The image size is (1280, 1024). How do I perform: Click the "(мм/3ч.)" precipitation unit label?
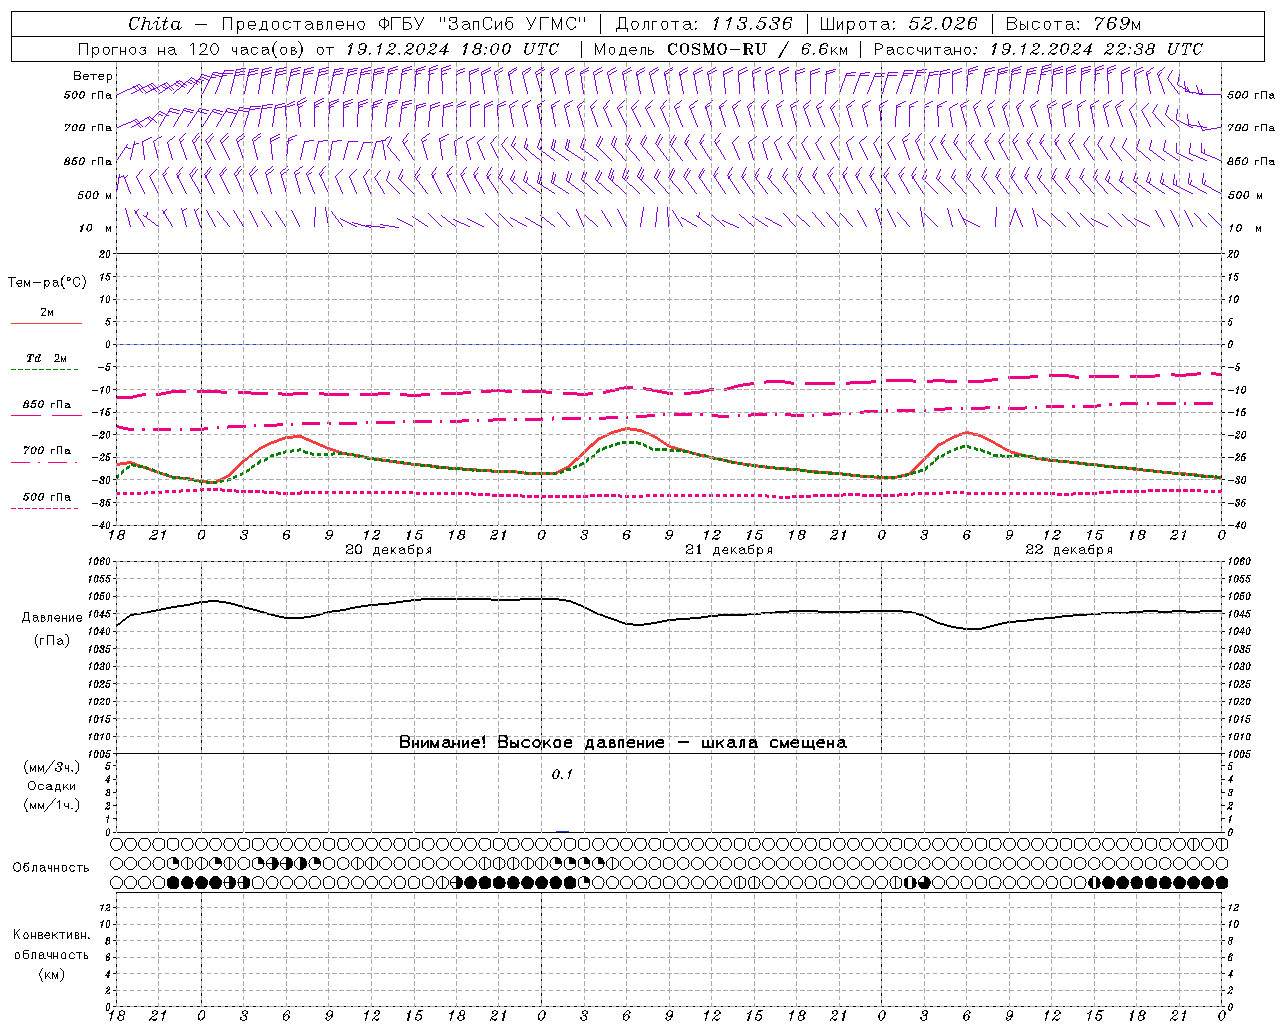tap(52, 767)
